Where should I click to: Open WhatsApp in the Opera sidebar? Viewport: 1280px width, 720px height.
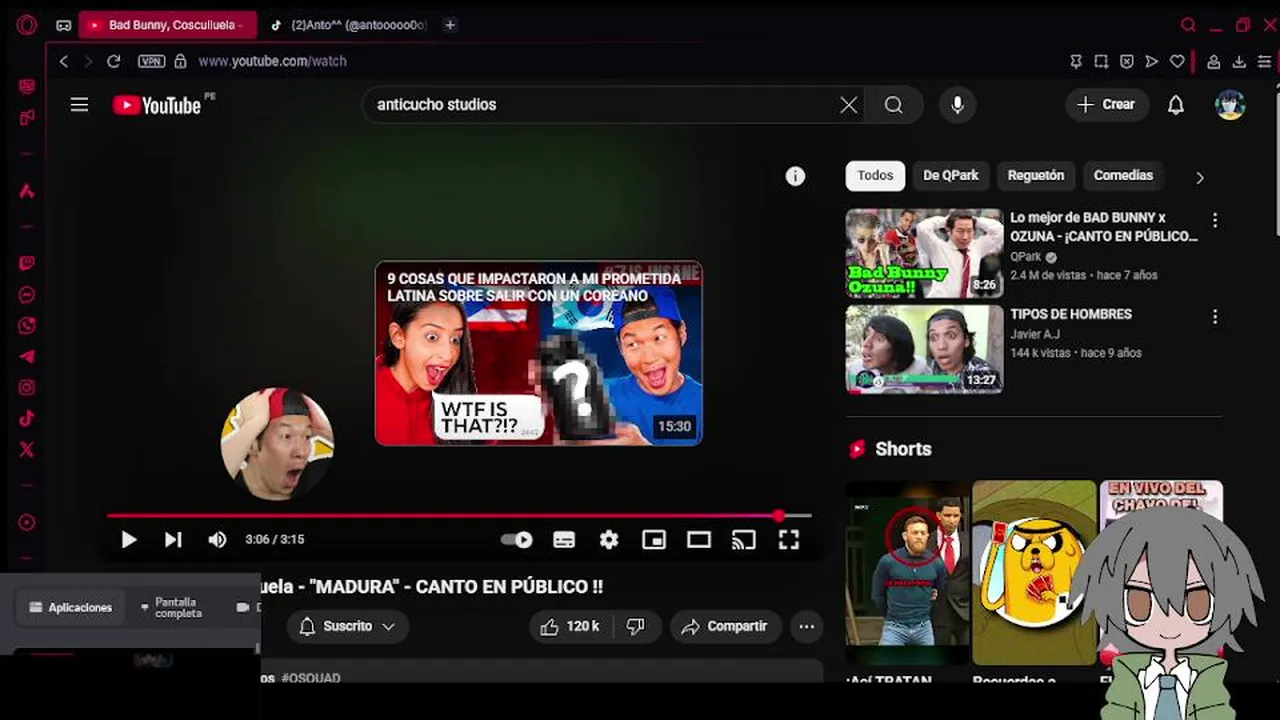(x=27, y=326)
